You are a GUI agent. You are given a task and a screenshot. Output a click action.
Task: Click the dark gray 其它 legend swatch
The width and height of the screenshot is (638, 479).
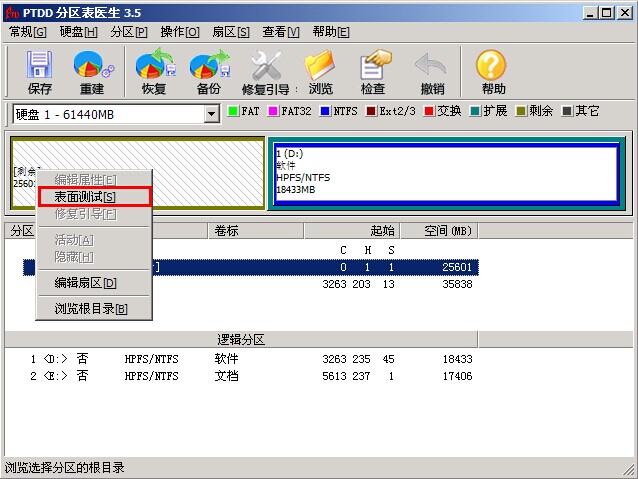tap(566, 111)
